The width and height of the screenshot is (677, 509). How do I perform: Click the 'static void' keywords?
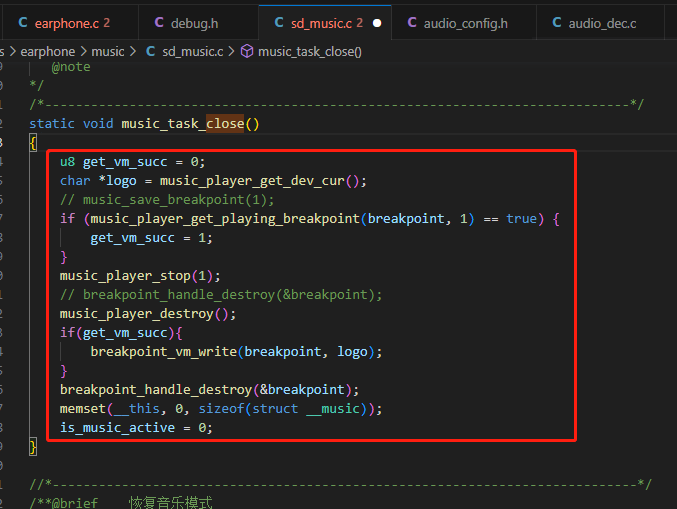71,124
